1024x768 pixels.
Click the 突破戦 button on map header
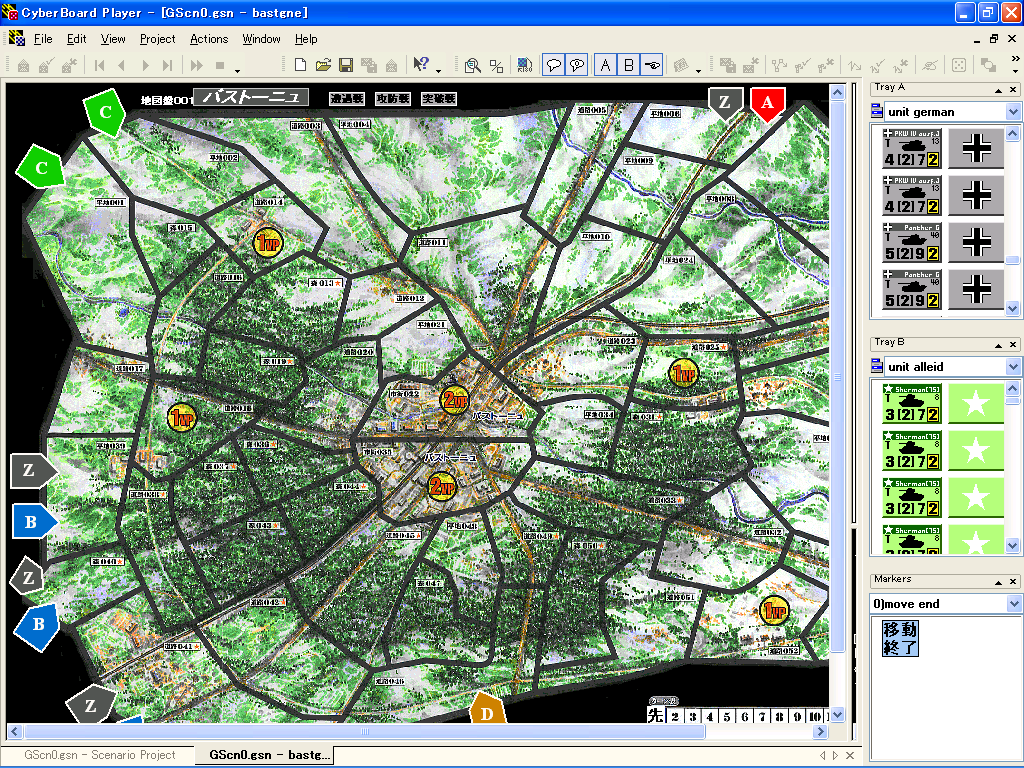click(439, 99)
